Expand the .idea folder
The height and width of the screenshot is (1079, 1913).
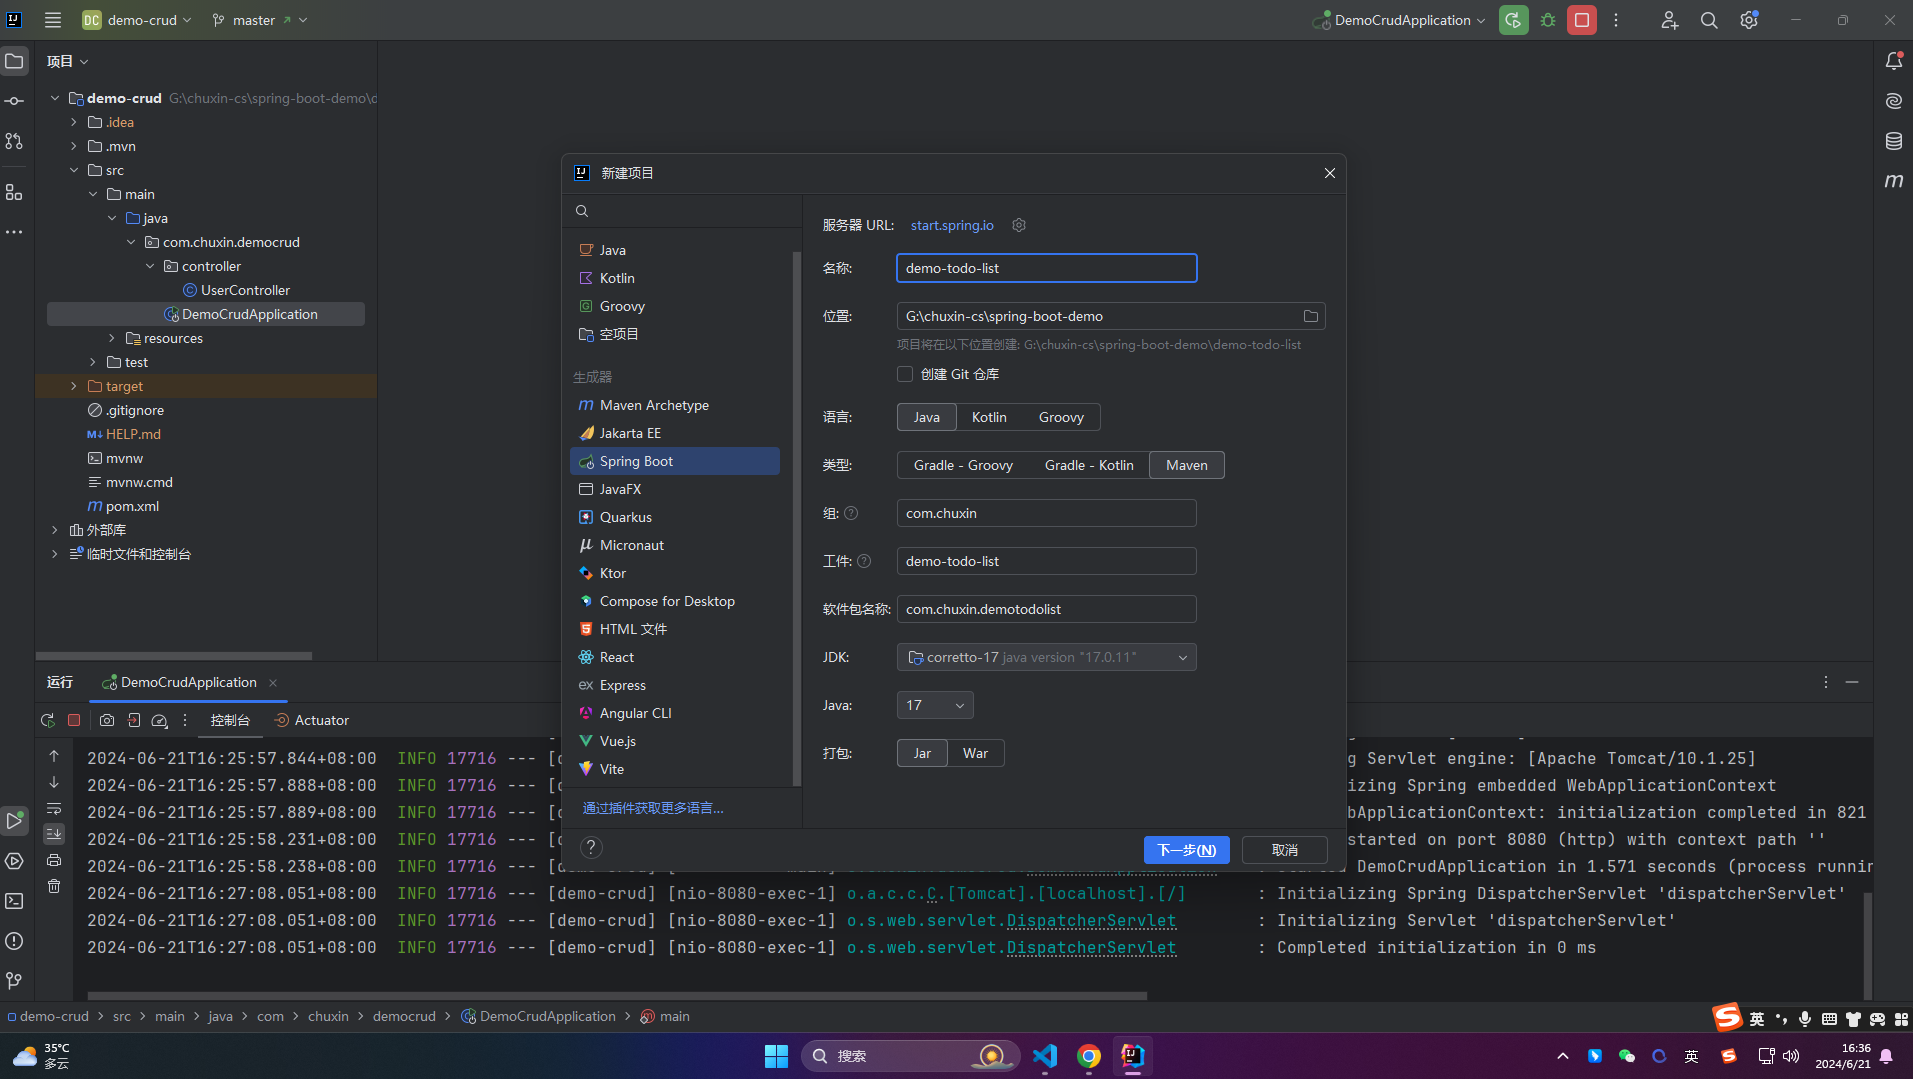[73, 122]
